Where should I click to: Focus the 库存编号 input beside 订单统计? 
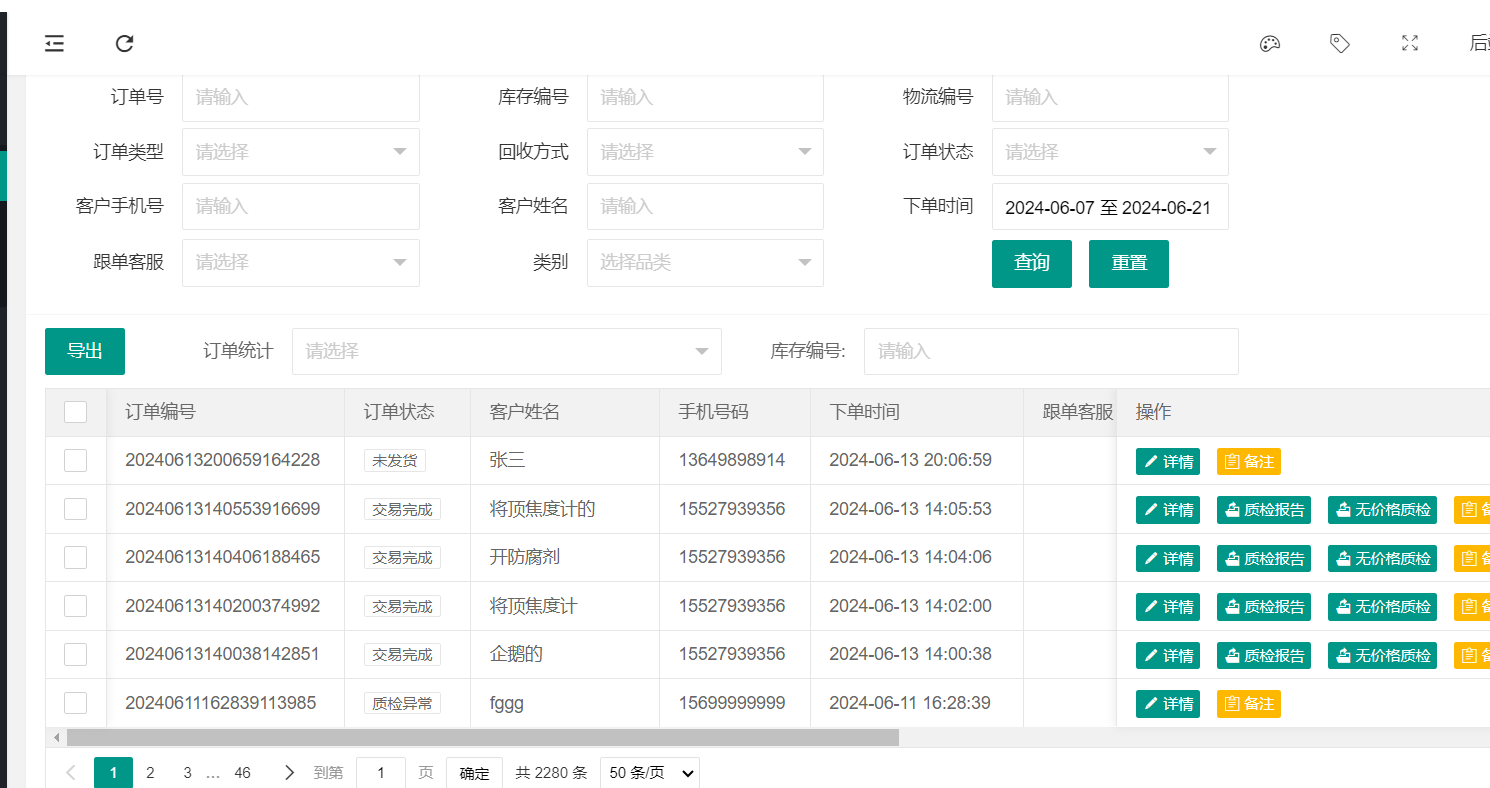[x=1051, y=351]
